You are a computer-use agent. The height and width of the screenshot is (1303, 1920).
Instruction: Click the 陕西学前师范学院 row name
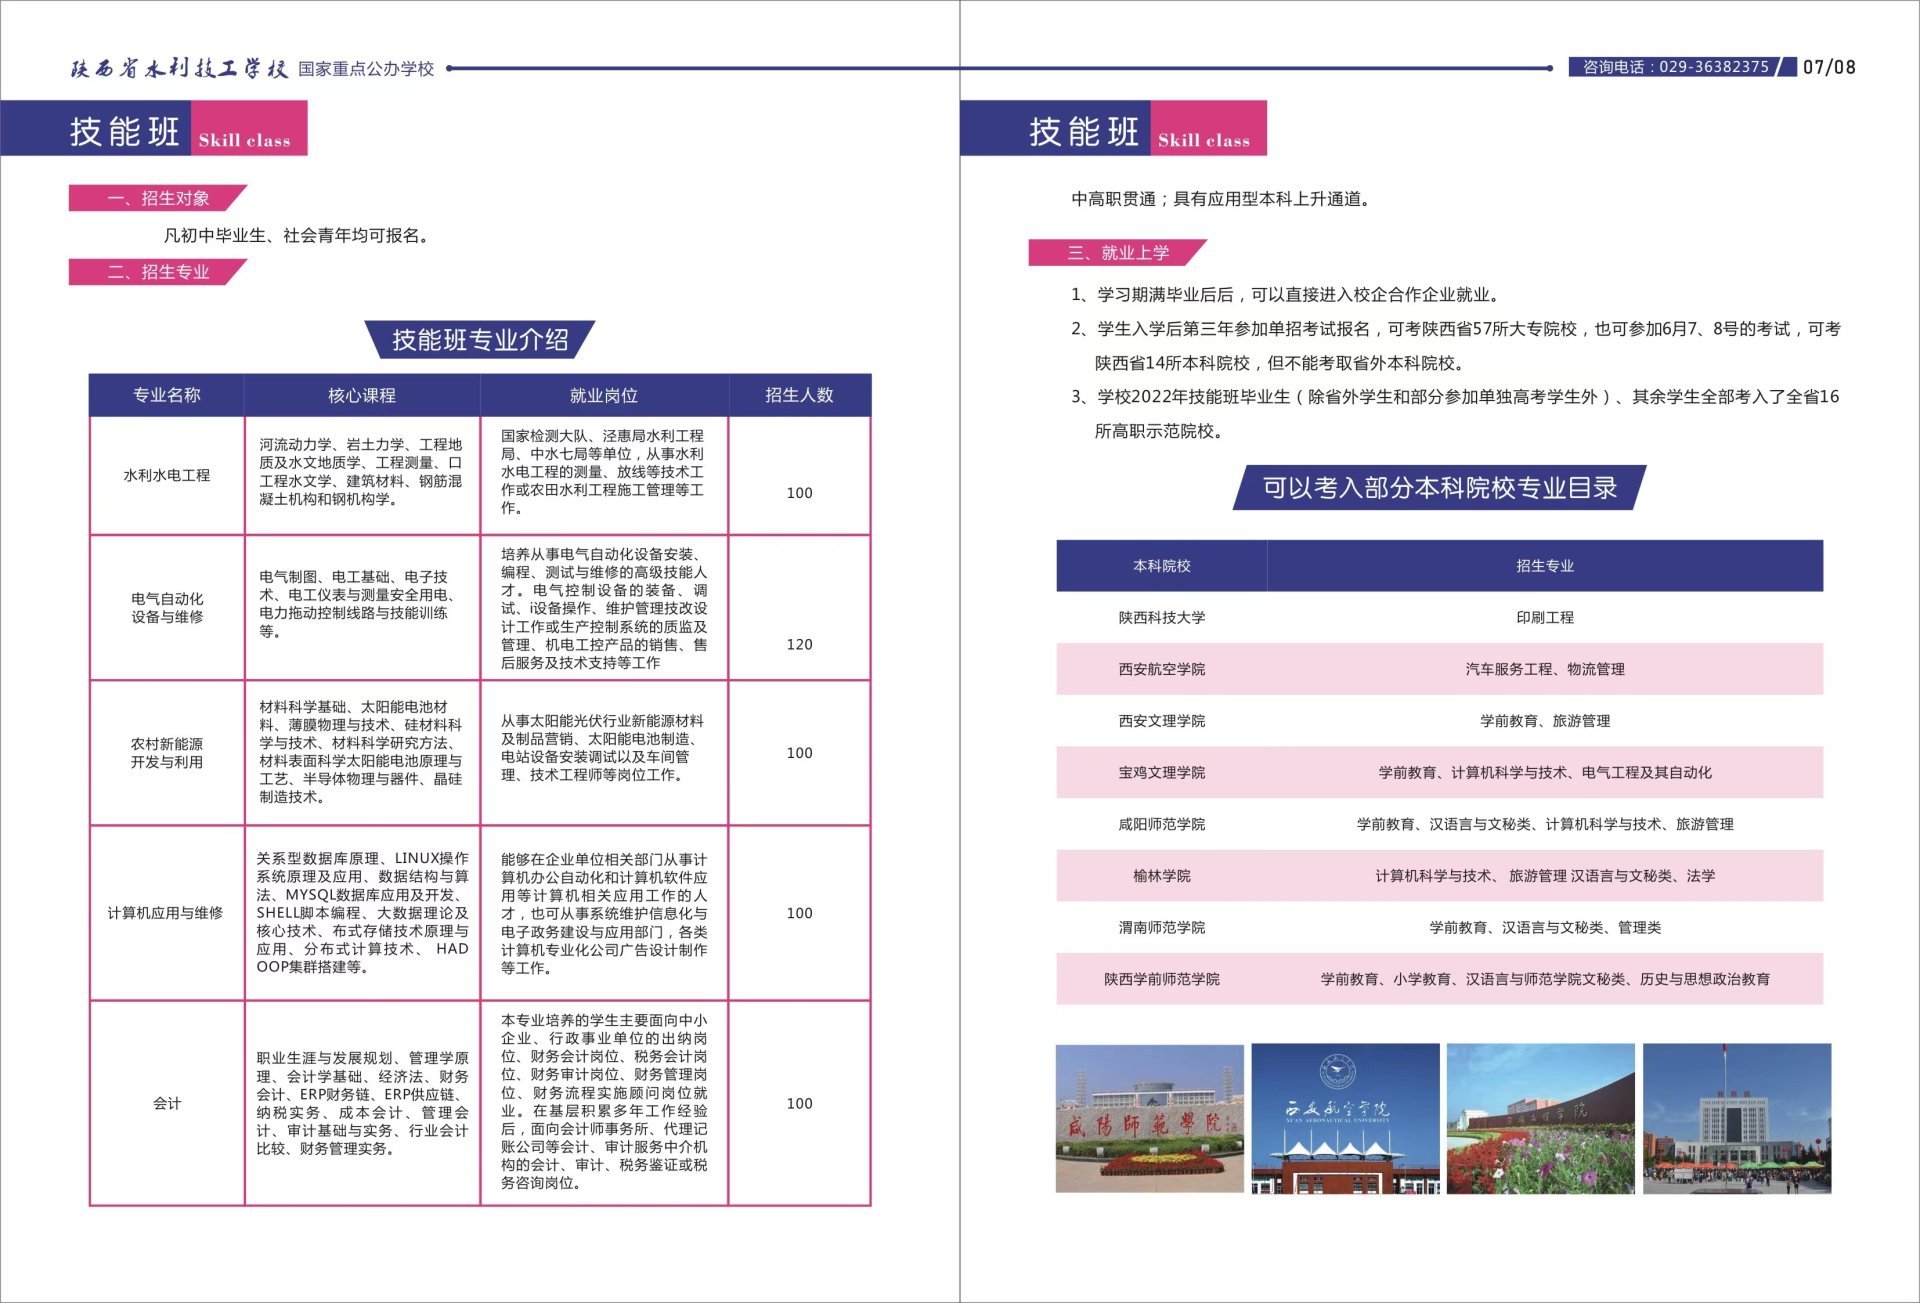click(x=1162, y=980)
